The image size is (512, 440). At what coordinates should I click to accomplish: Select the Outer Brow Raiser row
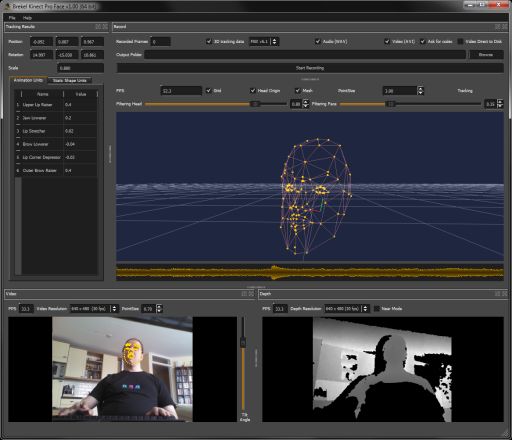point(56,170)
